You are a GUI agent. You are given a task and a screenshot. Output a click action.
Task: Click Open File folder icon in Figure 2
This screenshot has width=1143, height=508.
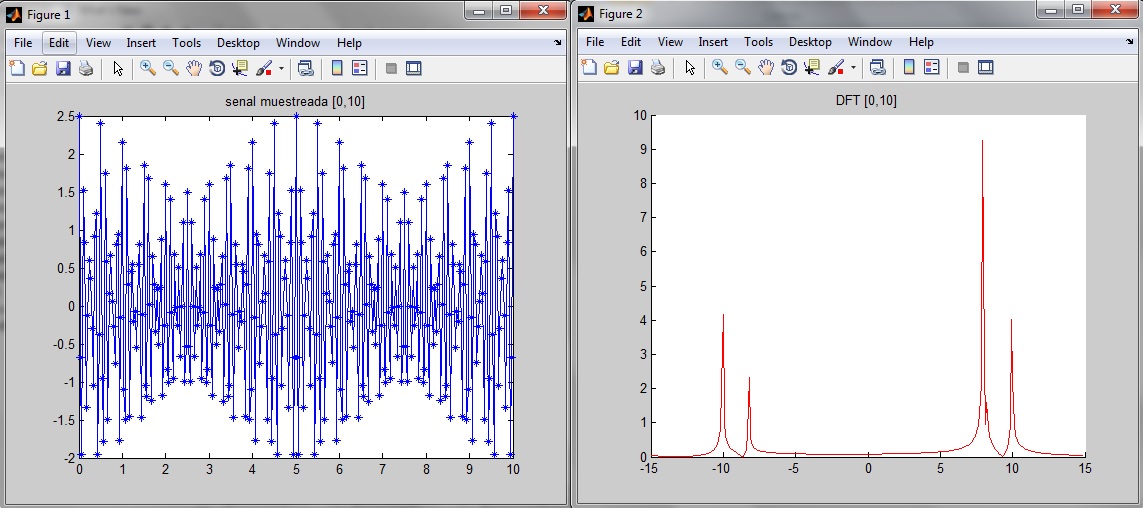tap(612, 68)
